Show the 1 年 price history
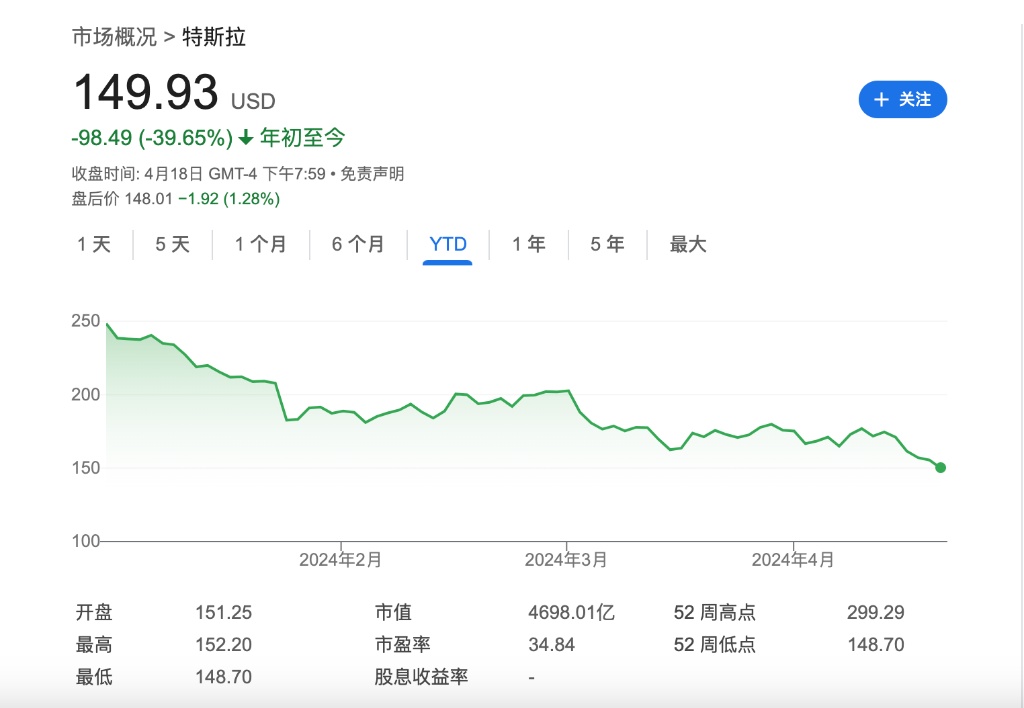This screenshot has height=708, width=1024. tap(528, 245)
